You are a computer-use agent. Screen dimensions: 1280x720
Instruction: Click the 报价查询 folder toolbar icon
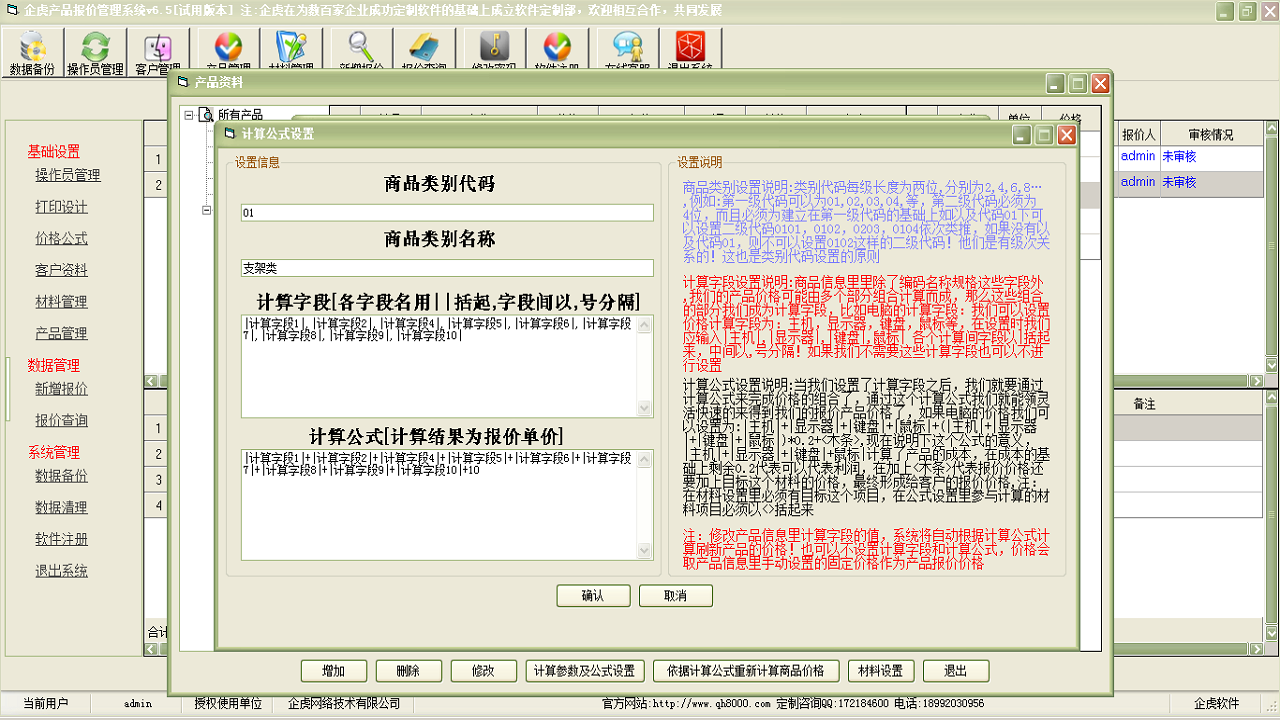tap(422, 50)
